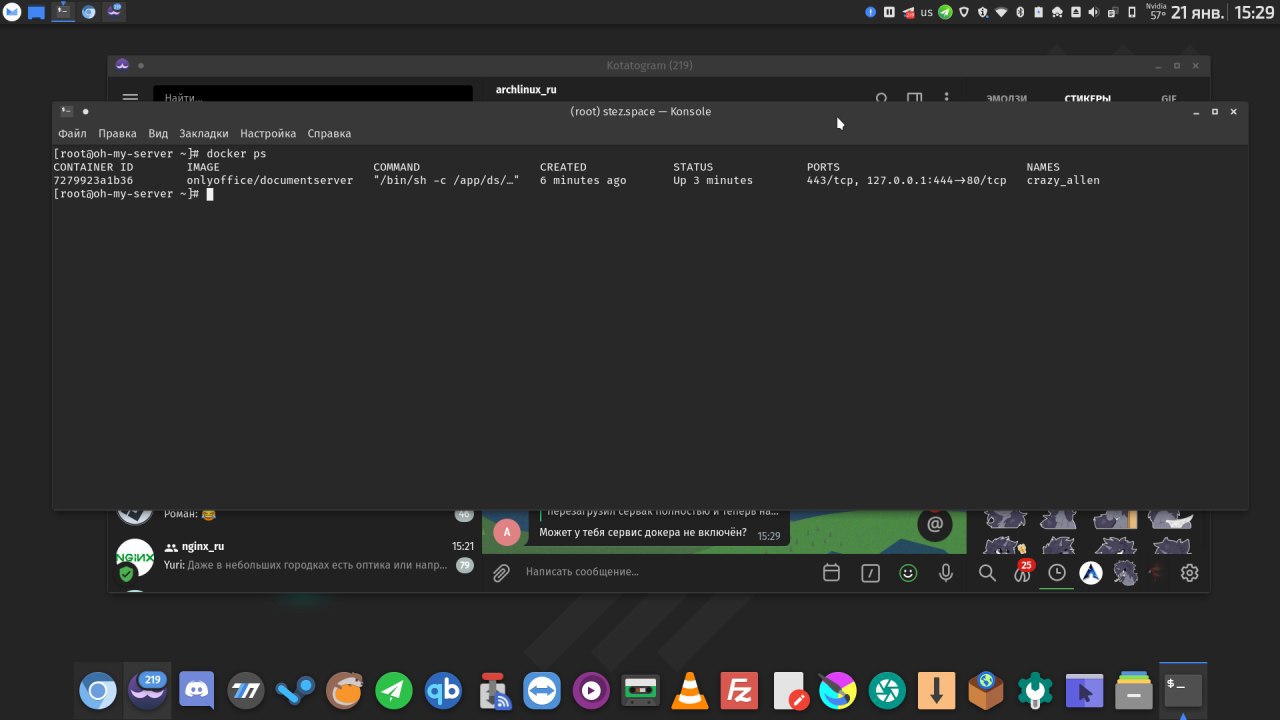Click the Wi-Fi network icon in system tray

coord(1001,12)
